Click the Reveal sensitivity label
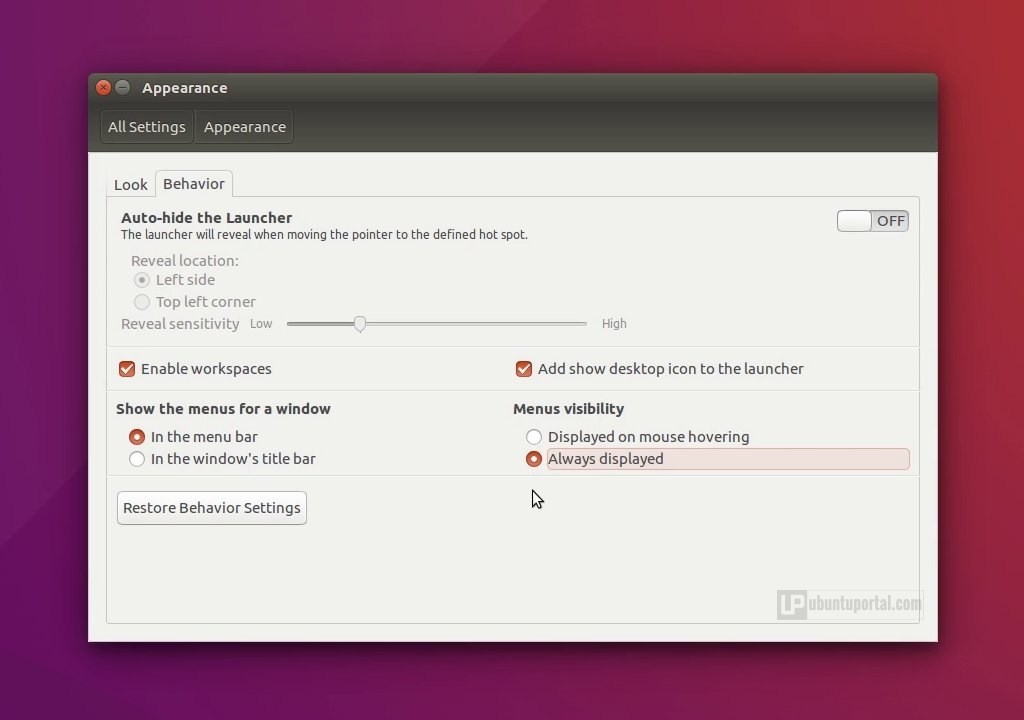This screenshot has width=1024, height=720. pos(180,324)
